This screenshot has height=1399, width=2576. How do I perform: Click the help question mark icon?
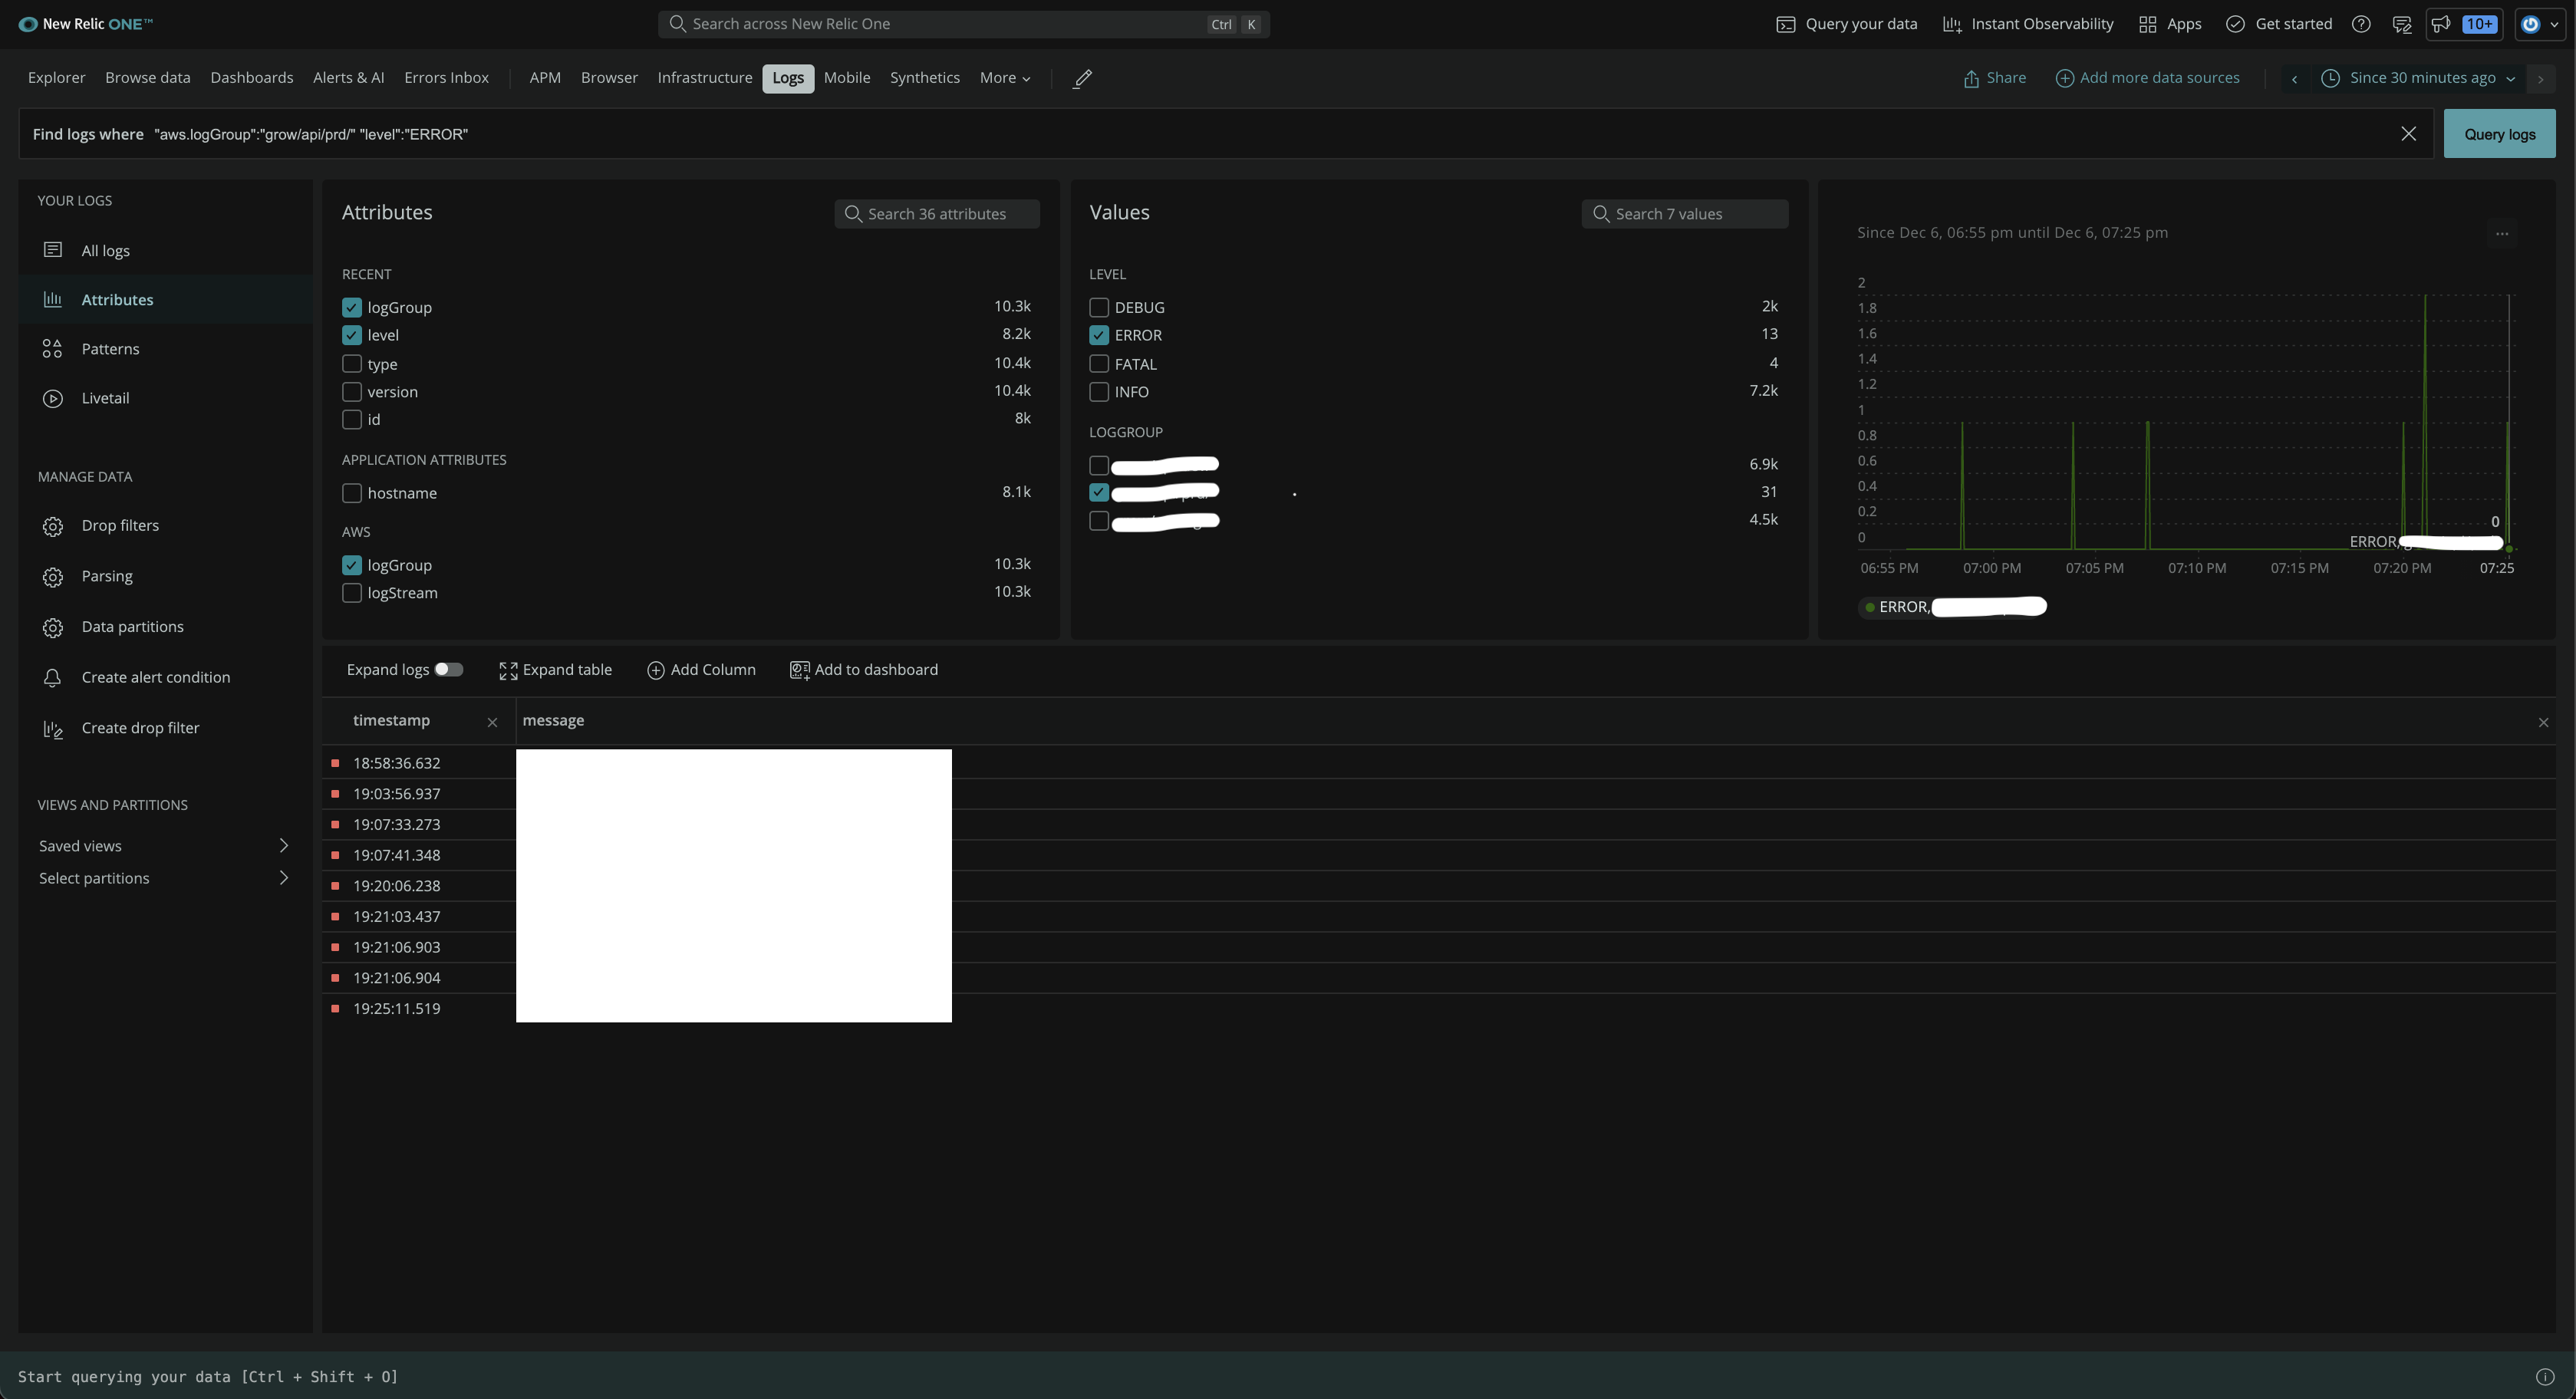2361,24
